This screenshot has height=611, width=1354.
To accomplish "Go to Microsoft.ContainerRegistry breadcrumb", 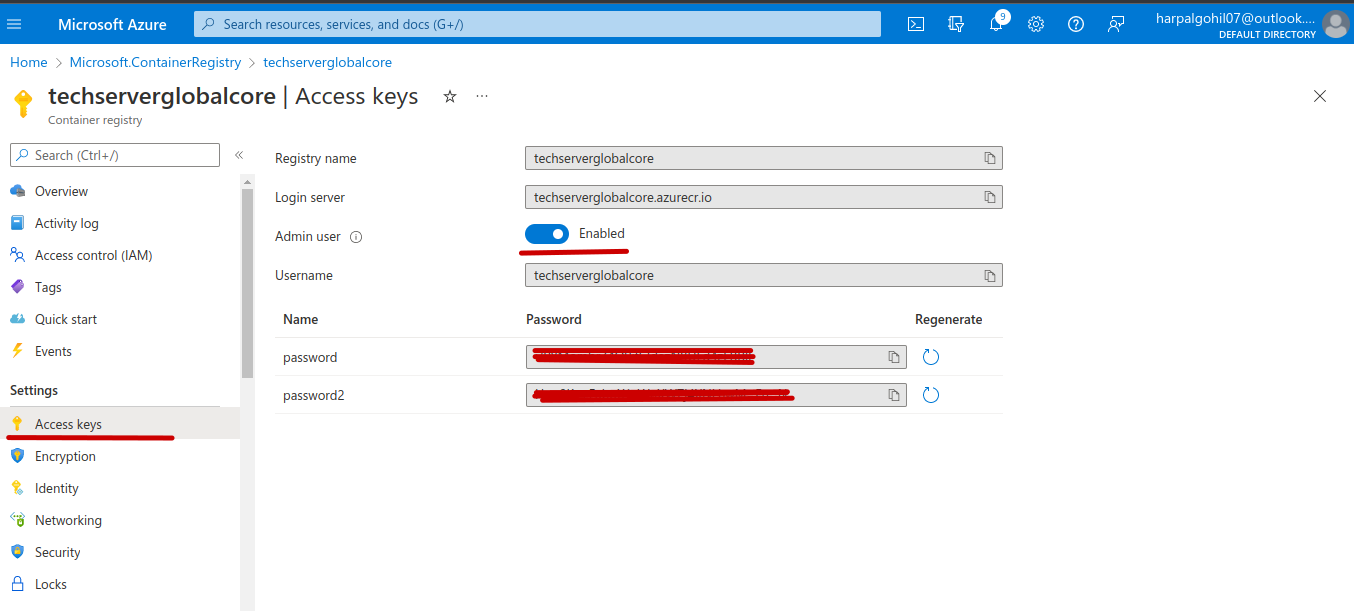I will [155, 62].
